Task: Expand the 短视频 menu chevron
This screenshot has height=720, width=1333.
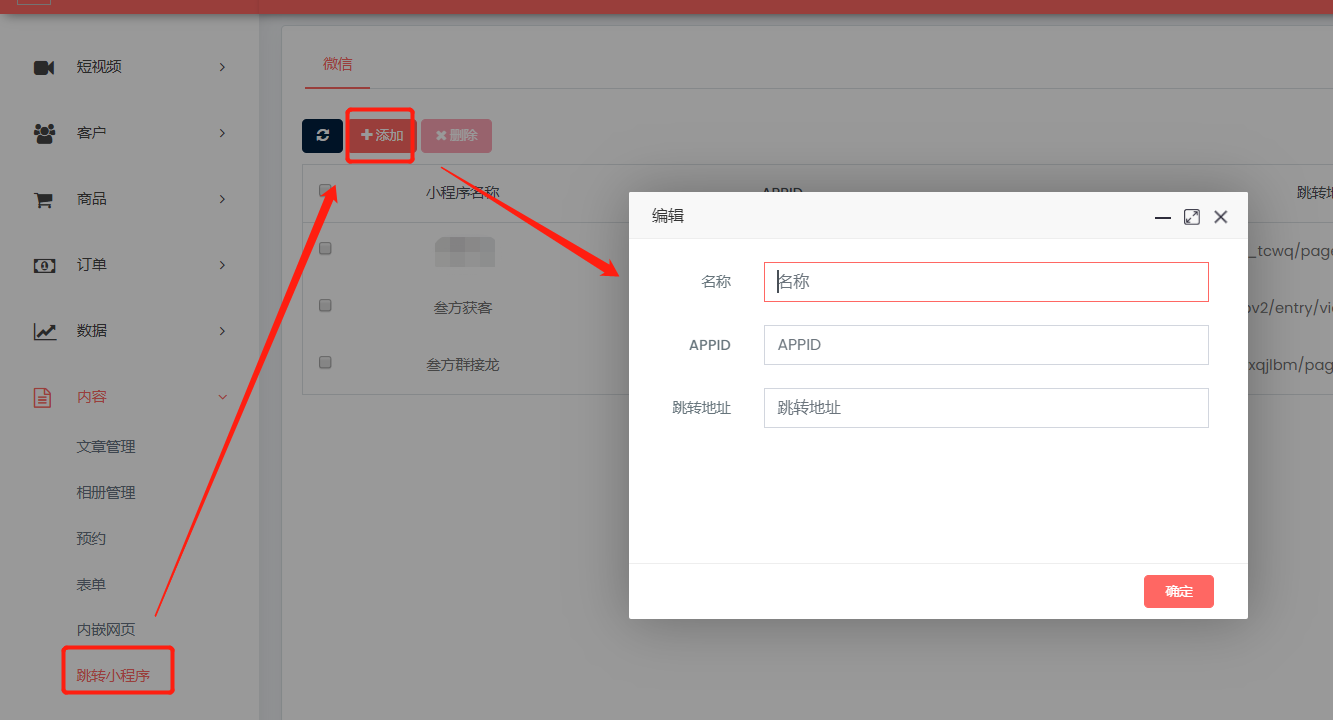Action: [222, 67]
